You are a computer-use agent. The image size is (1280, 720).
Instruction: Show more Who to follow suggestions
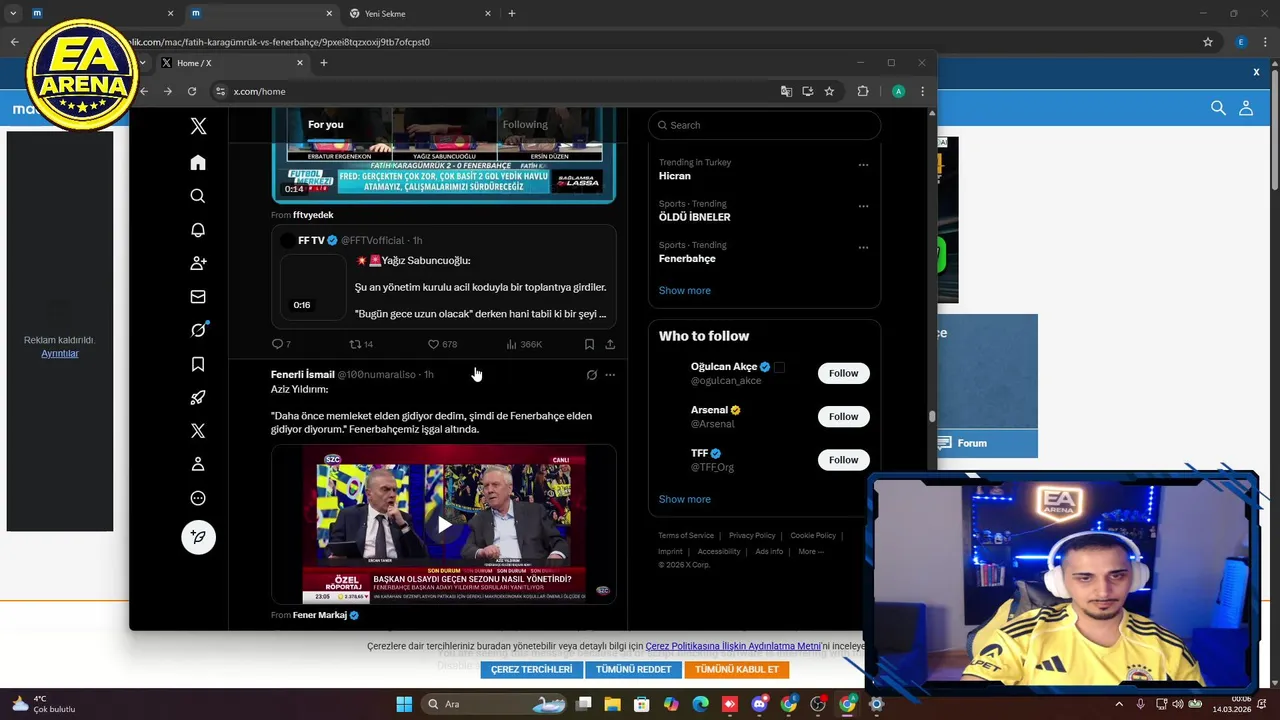click(x=685, y=499)
